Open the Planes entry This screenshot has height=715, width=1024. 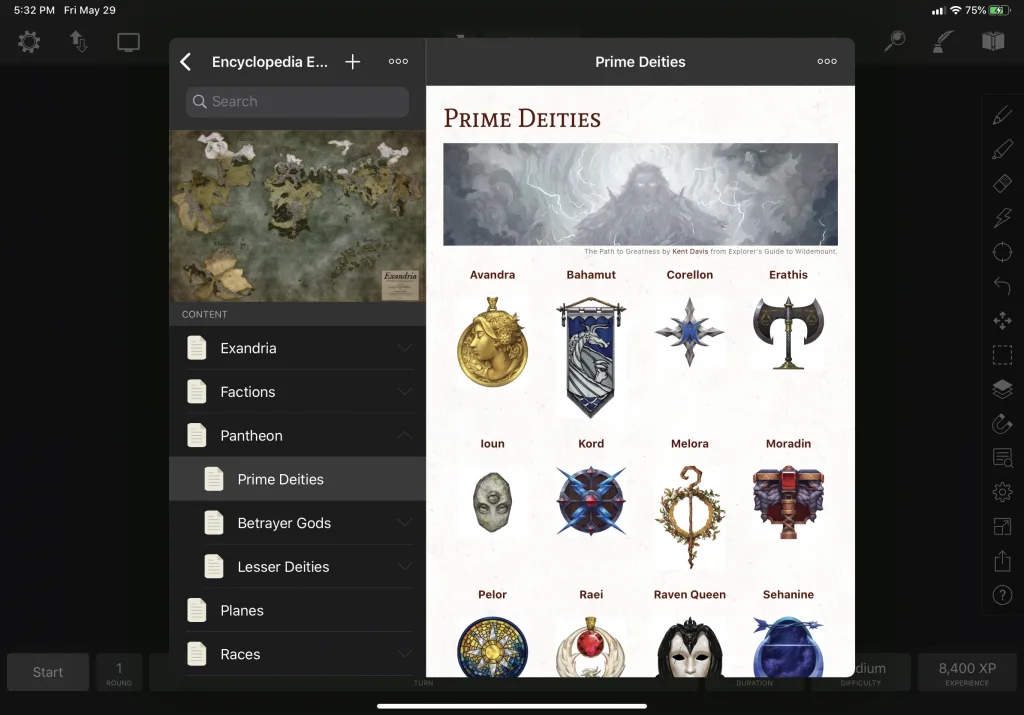pyautogui.click(x=297, y=611)
